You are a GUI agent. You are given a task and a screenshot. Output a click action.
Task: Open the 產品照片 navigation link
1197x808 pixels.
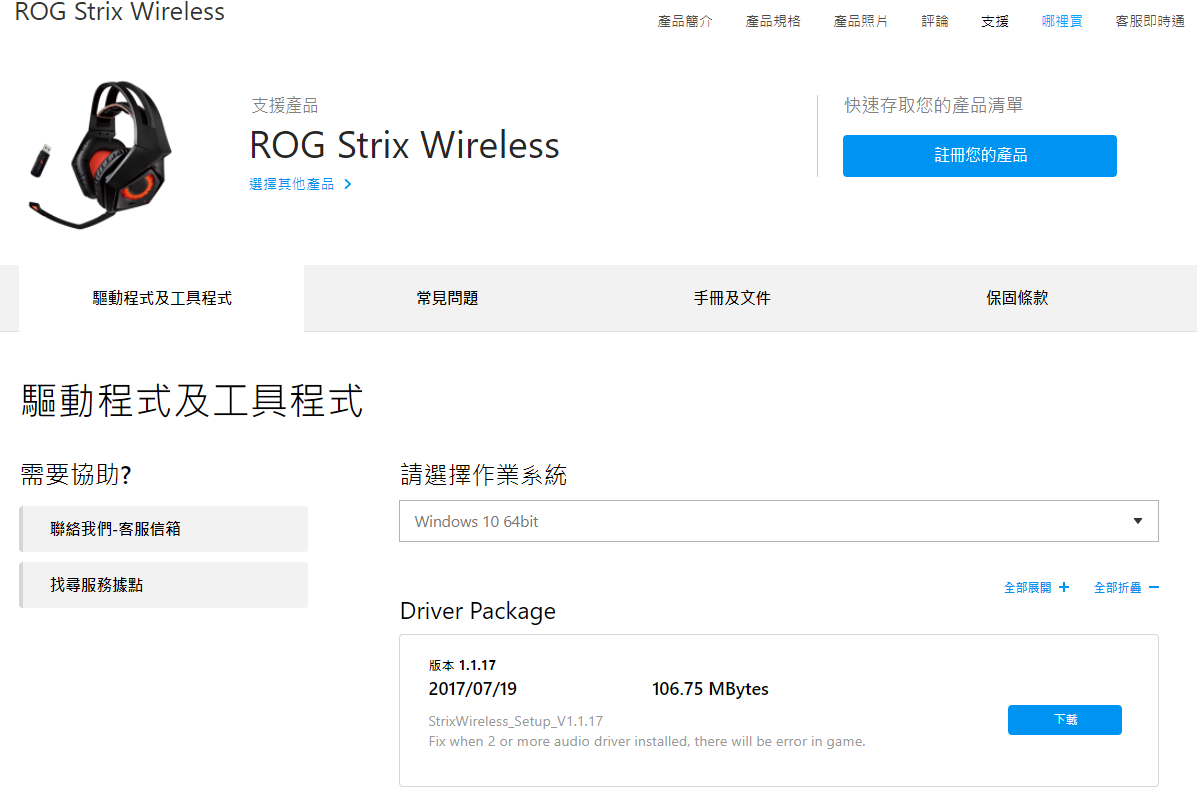[860, 21]
